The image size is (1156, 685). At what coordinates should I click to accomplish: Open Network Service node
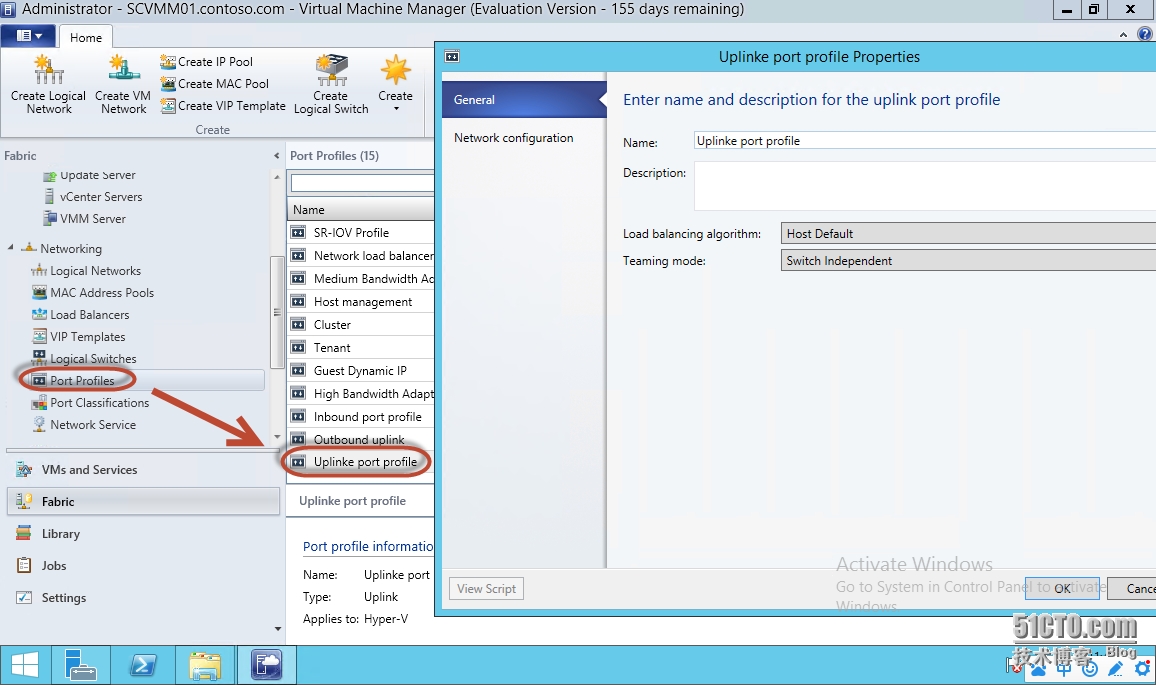(x=93, y=425)
